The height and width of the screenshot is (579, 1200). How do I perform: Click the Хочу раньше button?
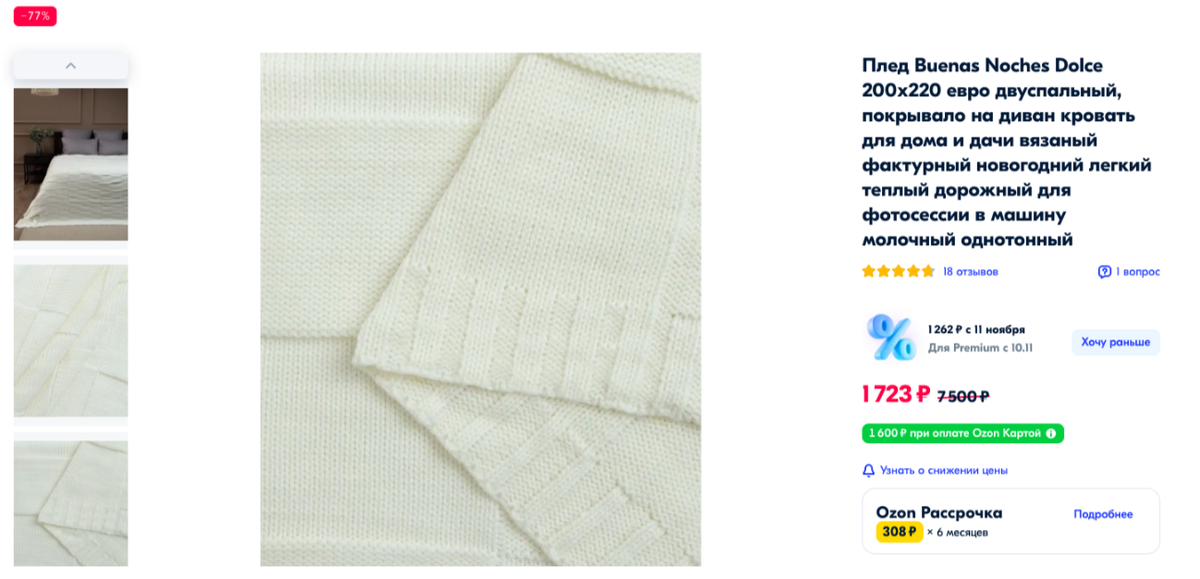point(1115,342)
